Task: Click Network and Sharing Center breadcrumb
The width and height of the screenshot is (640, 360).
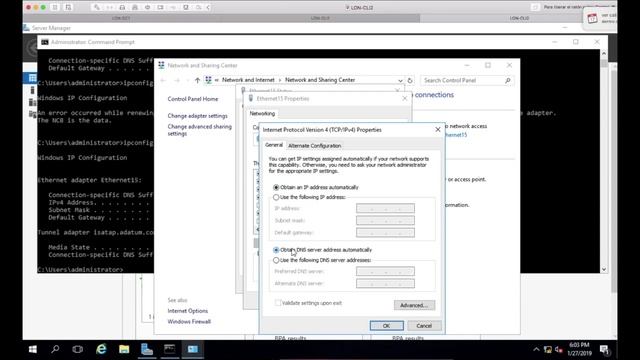Action: (320, 80)
